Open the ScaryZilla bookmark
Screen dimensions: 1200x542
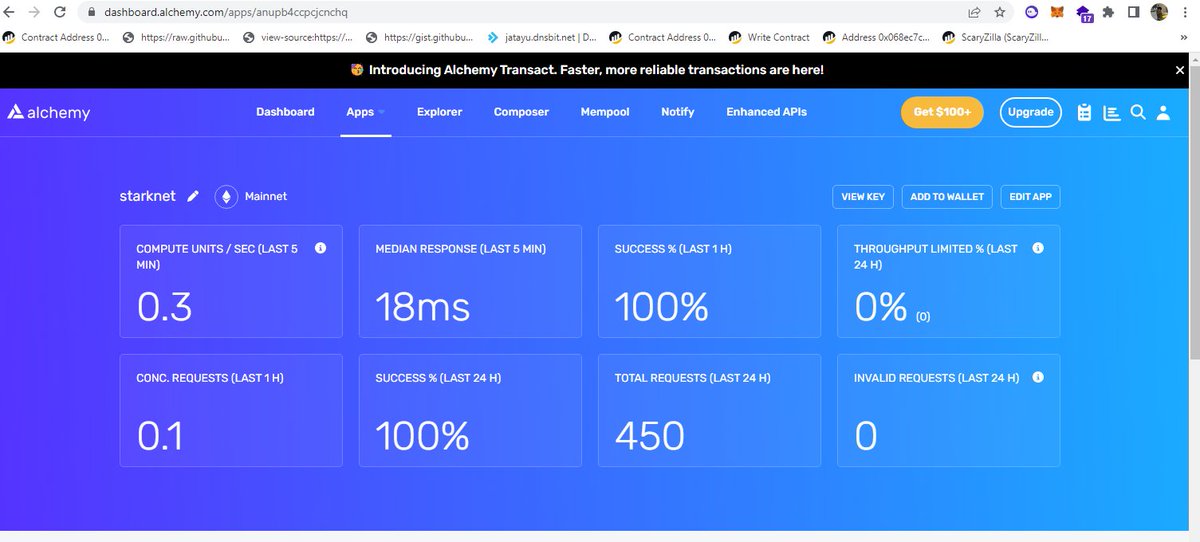point(996,38)
